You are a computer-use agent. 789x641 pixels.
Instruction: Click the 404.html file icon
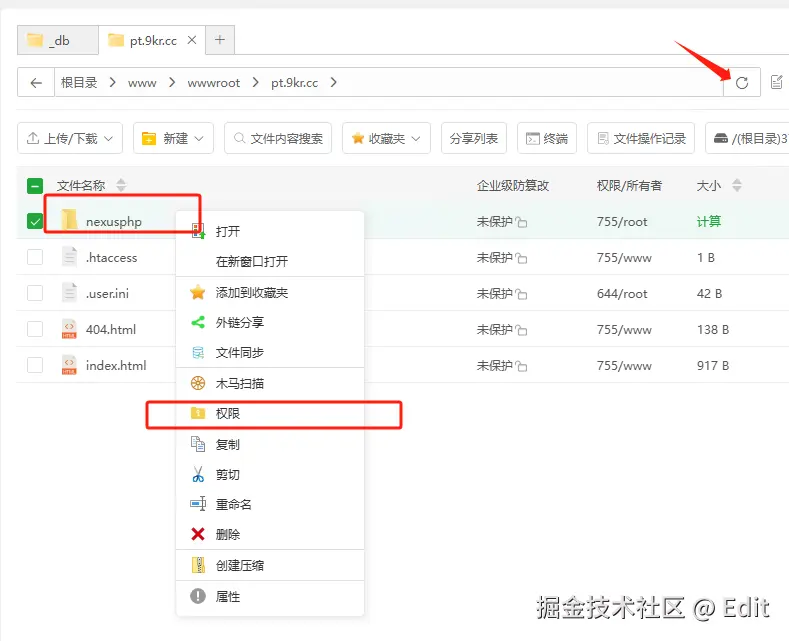[69, 329]
